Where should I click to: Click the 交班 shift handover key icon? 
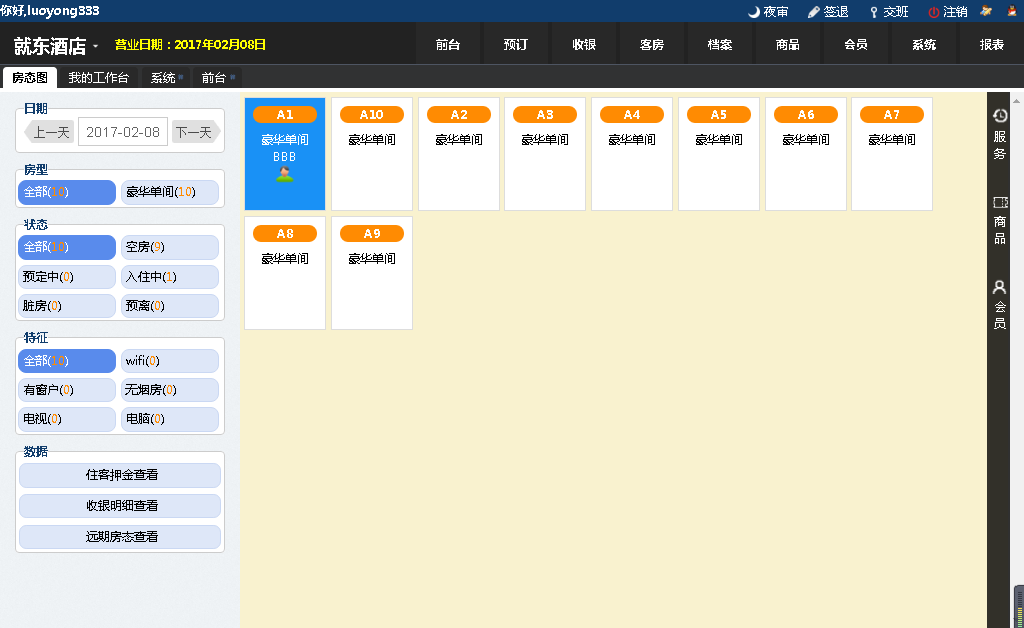coord(874,12)
